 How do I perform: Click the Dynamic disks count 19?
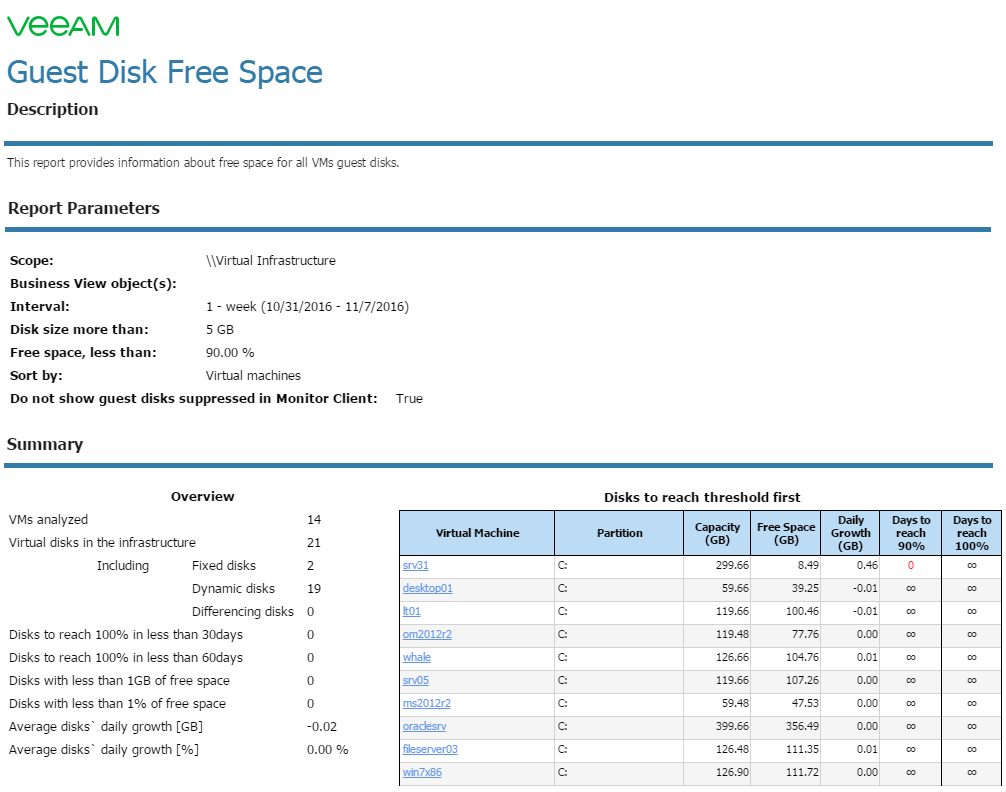coord(314,589)
